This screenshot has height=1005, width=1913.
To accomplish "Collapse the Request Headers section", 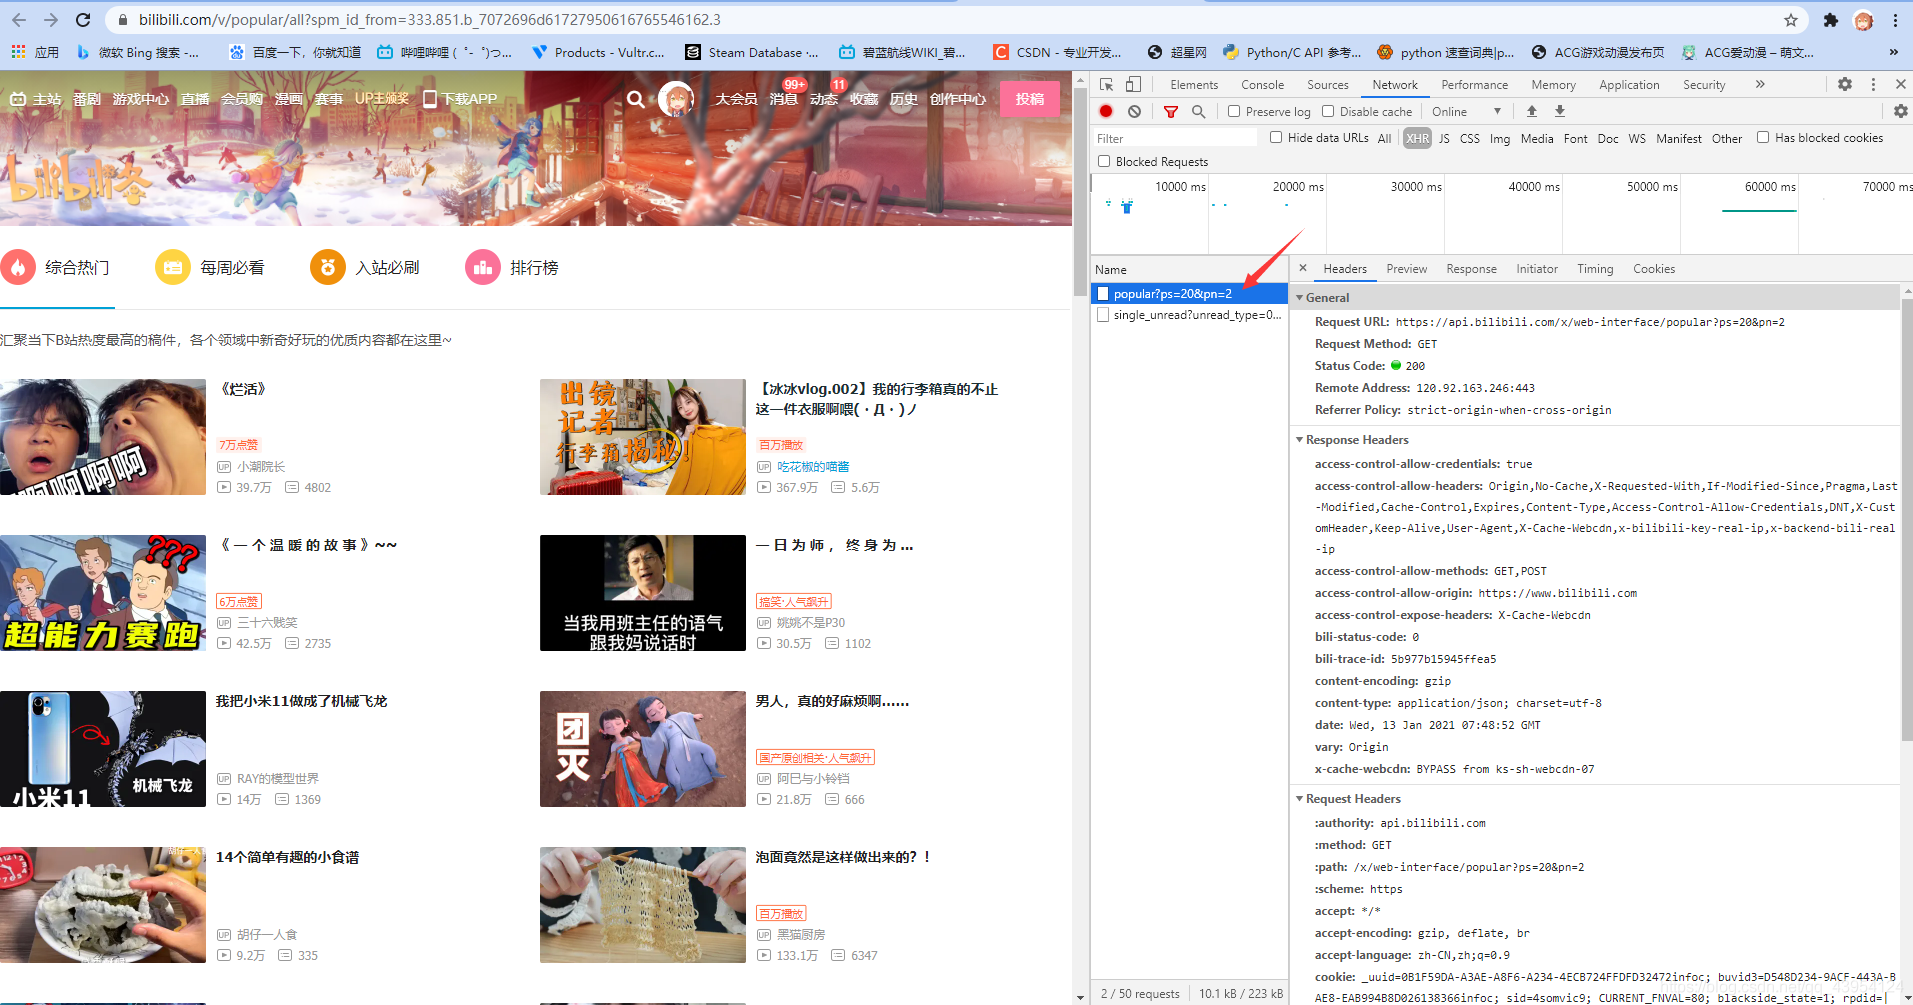I will coord(1300,798).
